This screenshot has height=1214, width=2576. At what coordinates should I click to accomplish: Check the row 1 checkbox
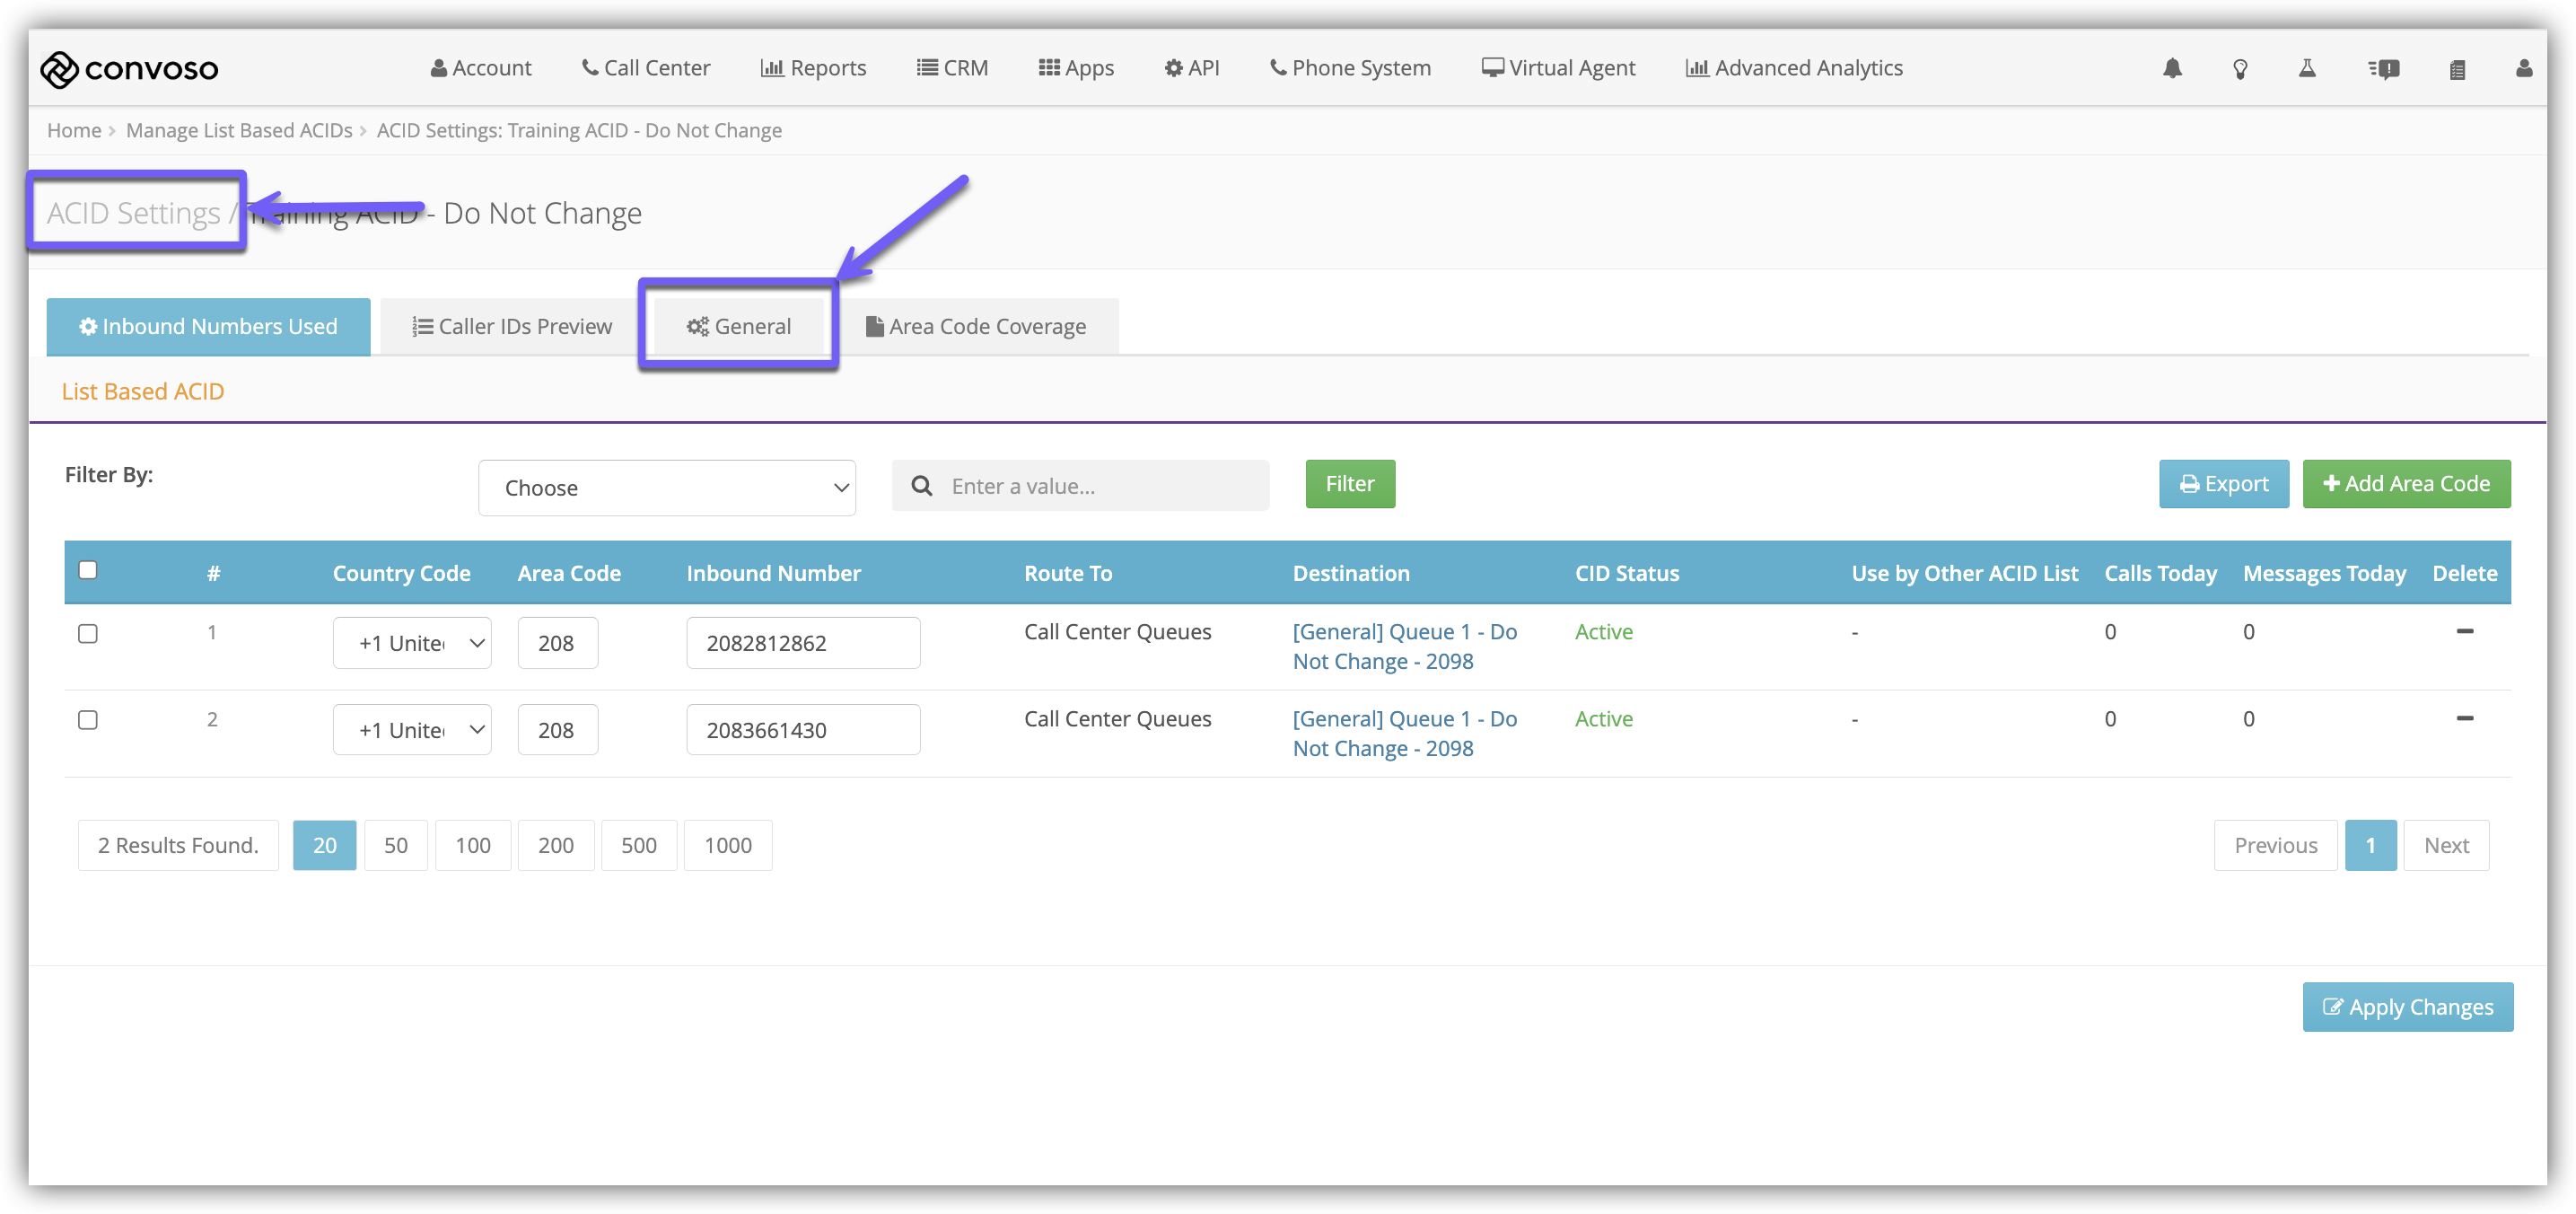88,634
